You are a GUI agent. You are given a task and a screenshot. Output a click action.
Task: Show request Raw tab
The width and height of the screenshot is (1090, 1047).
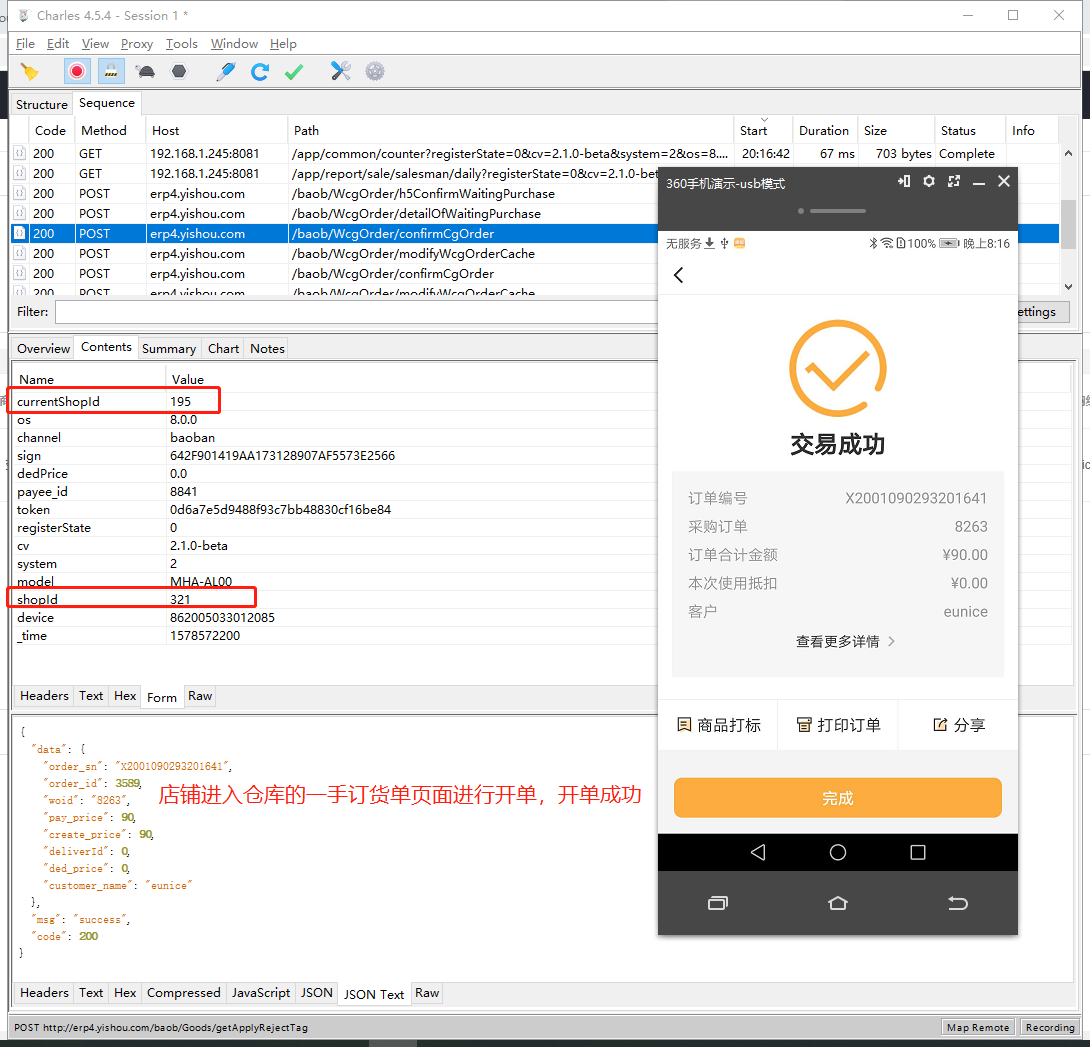[200, 696]
